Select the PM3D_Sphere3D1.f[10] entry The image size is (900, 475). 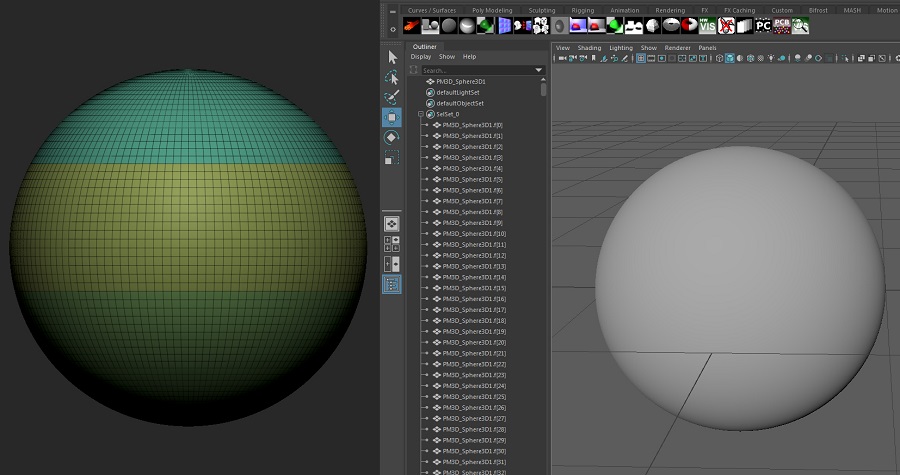pyautogui.click(x=474, y=234)
